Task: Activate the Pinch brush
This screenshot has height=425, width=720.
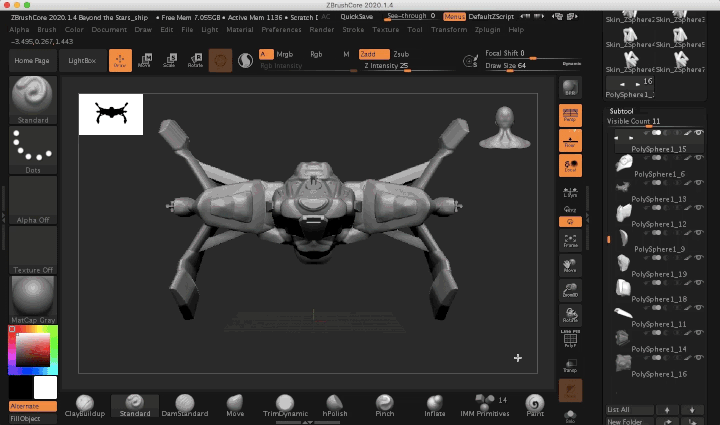Action: click(384, 404)
